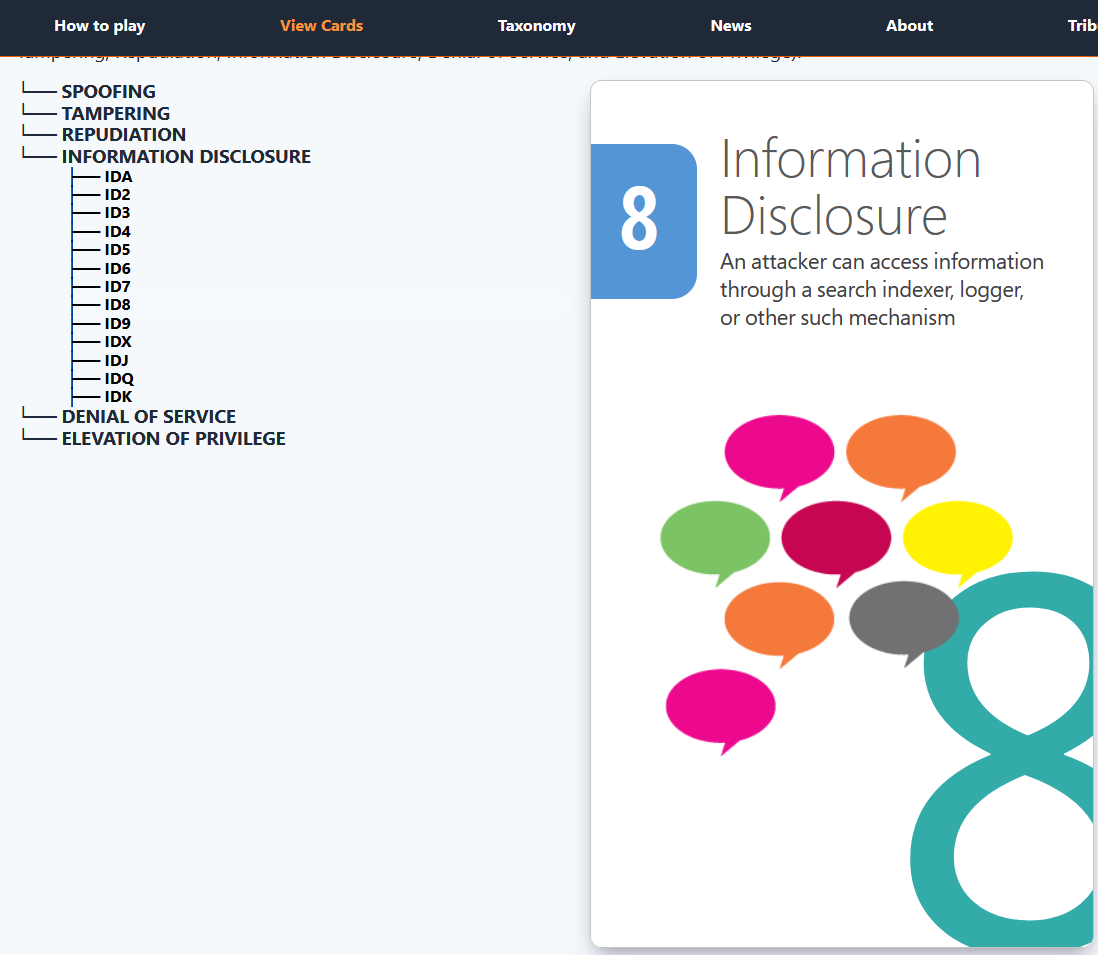
Task: Select the View Cards nav item
Action: 321,26
